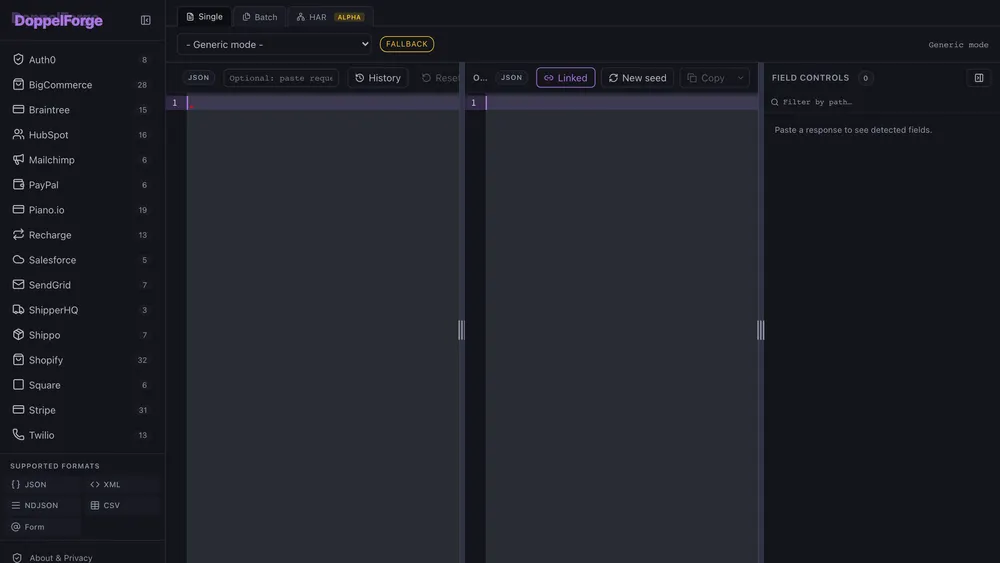Switch to the Single tab
Screen dimensions: 1000x563
pos(204,17)
